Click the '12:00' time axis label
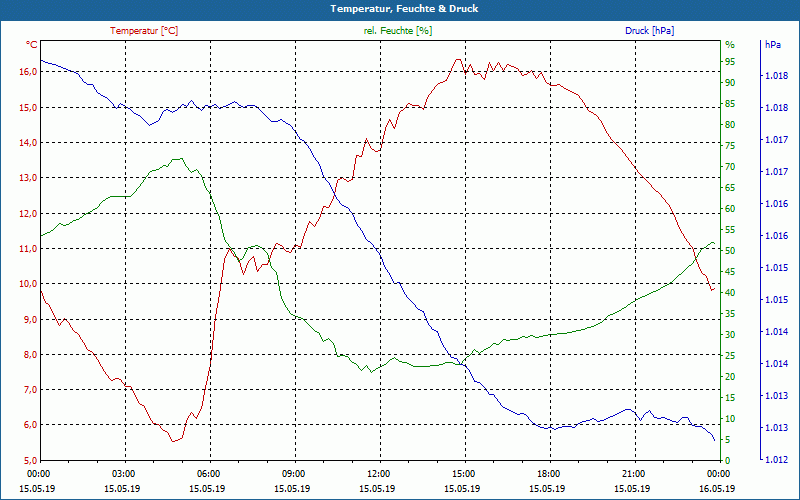Image resolution: width=800 pixels, height=500 pixels. tap(378, 473)
